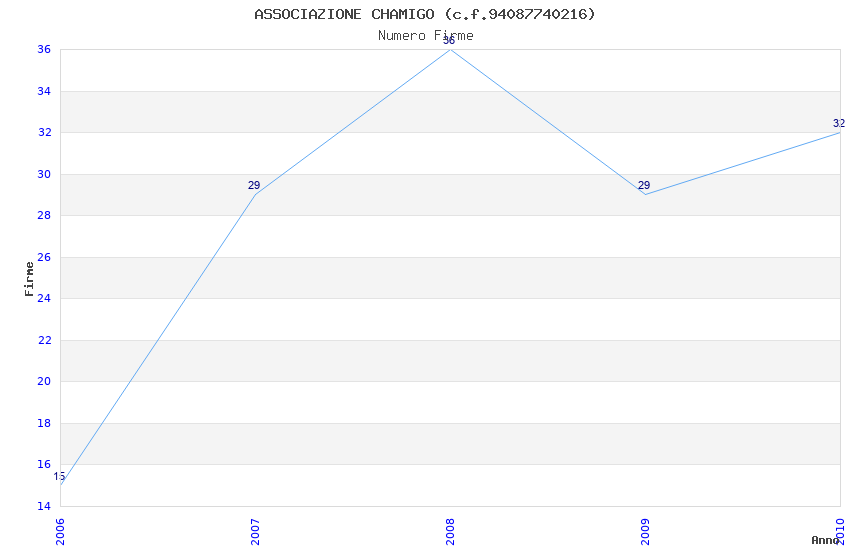This screenshot has height=550, width=850.
Task: Click the y-axis tick value 32
Action: coord(44,132)
